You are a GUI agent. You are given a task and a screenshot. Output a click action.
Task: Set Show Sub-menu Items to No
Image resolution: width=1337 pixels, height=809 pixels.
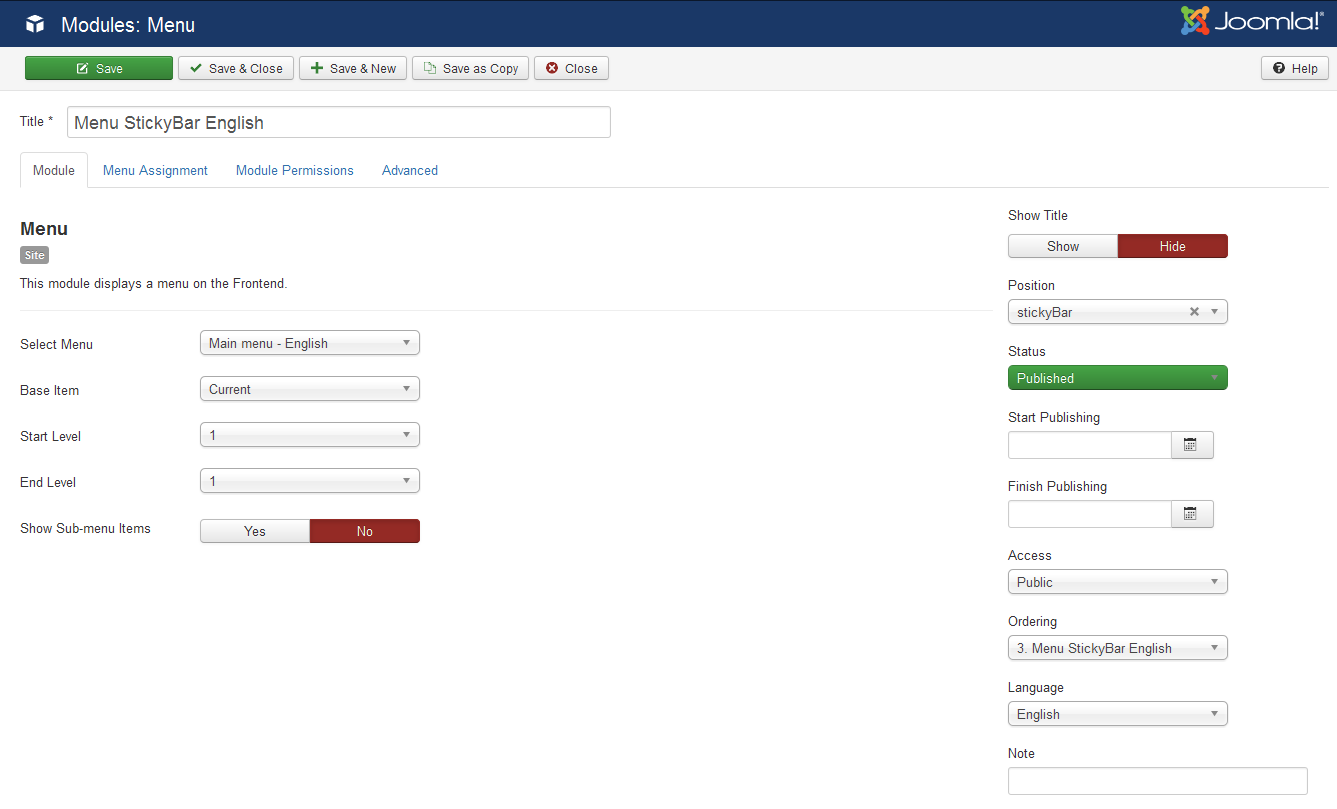pos(365,531)
